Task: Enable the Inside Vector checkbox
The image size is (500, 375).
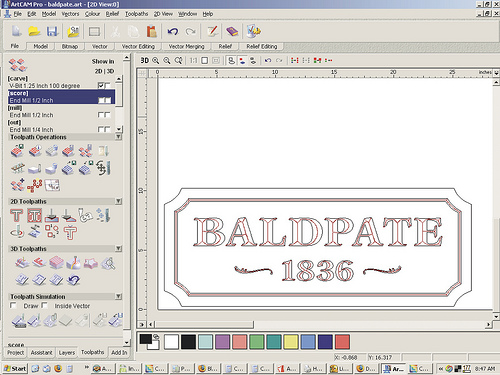Action: click(x=45, y=305)
